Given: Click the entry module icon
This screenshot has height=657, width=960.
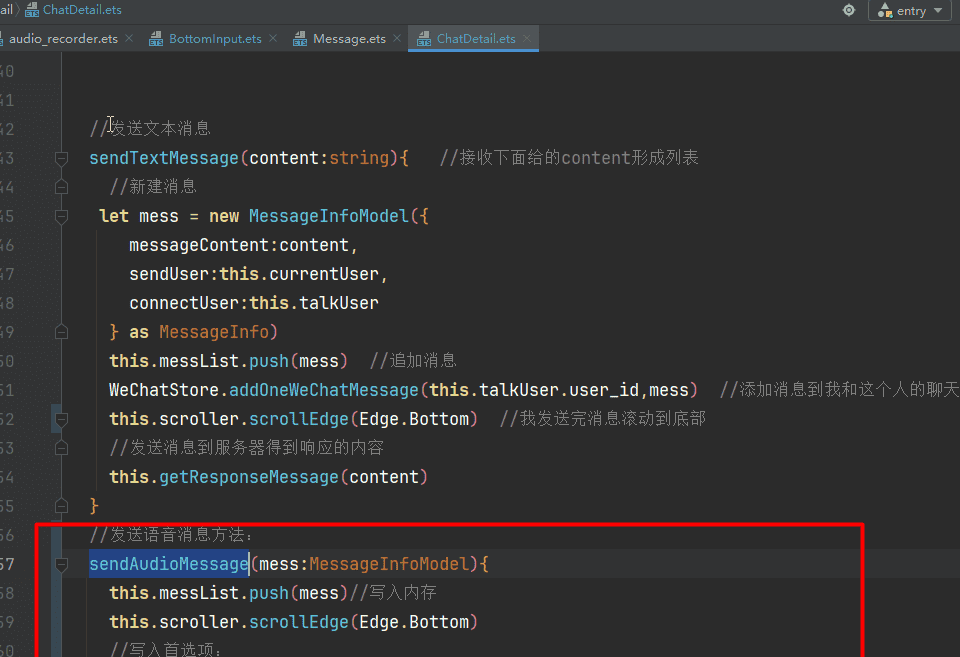Looking at the screenshot, I should tap(884, 11).
